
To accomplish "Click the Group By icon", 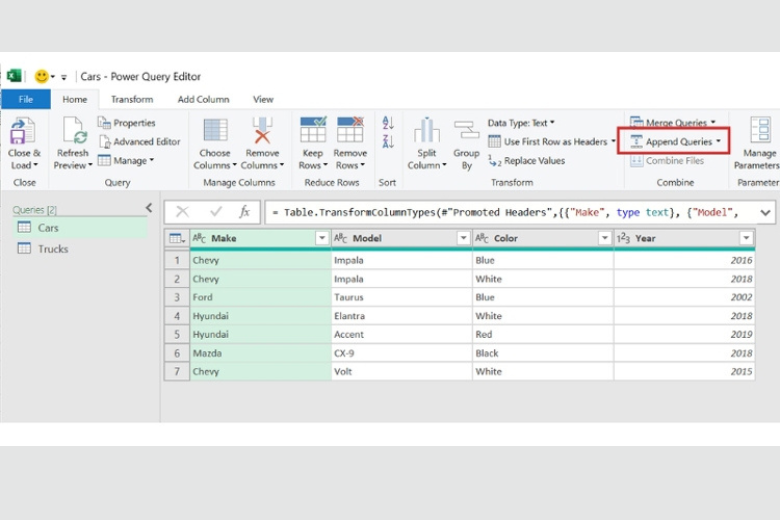I will click(x=466, y=131).
